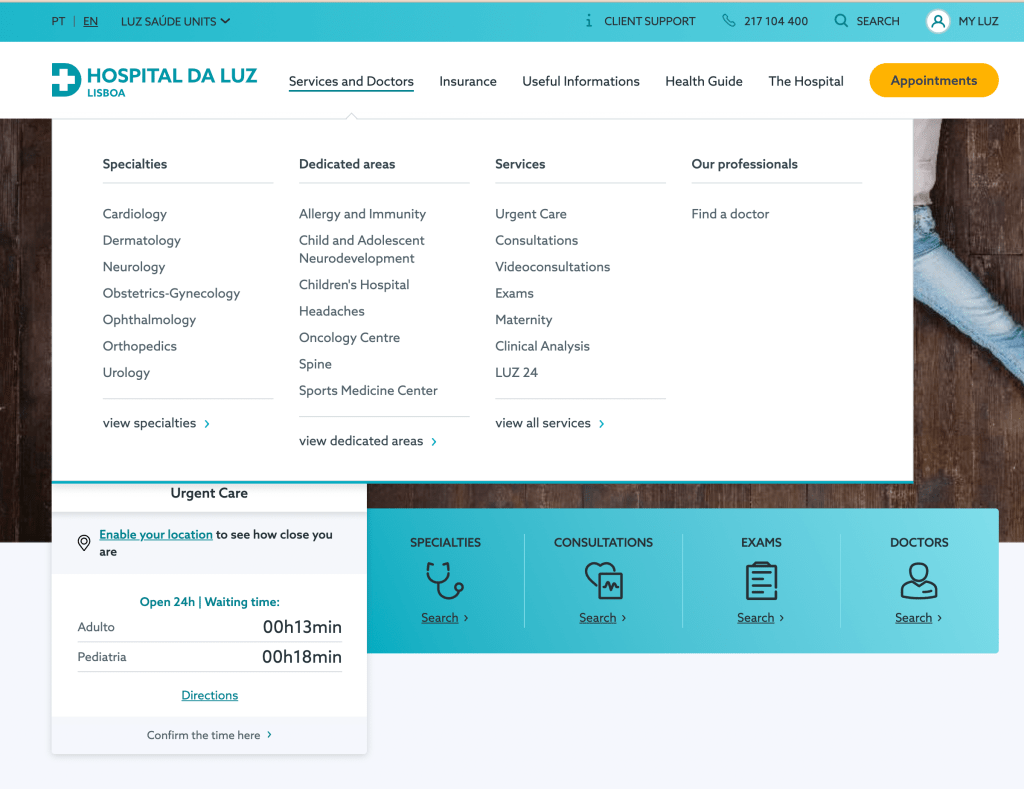
Task: Click the Doctors person icon
Action: (919, 580)
